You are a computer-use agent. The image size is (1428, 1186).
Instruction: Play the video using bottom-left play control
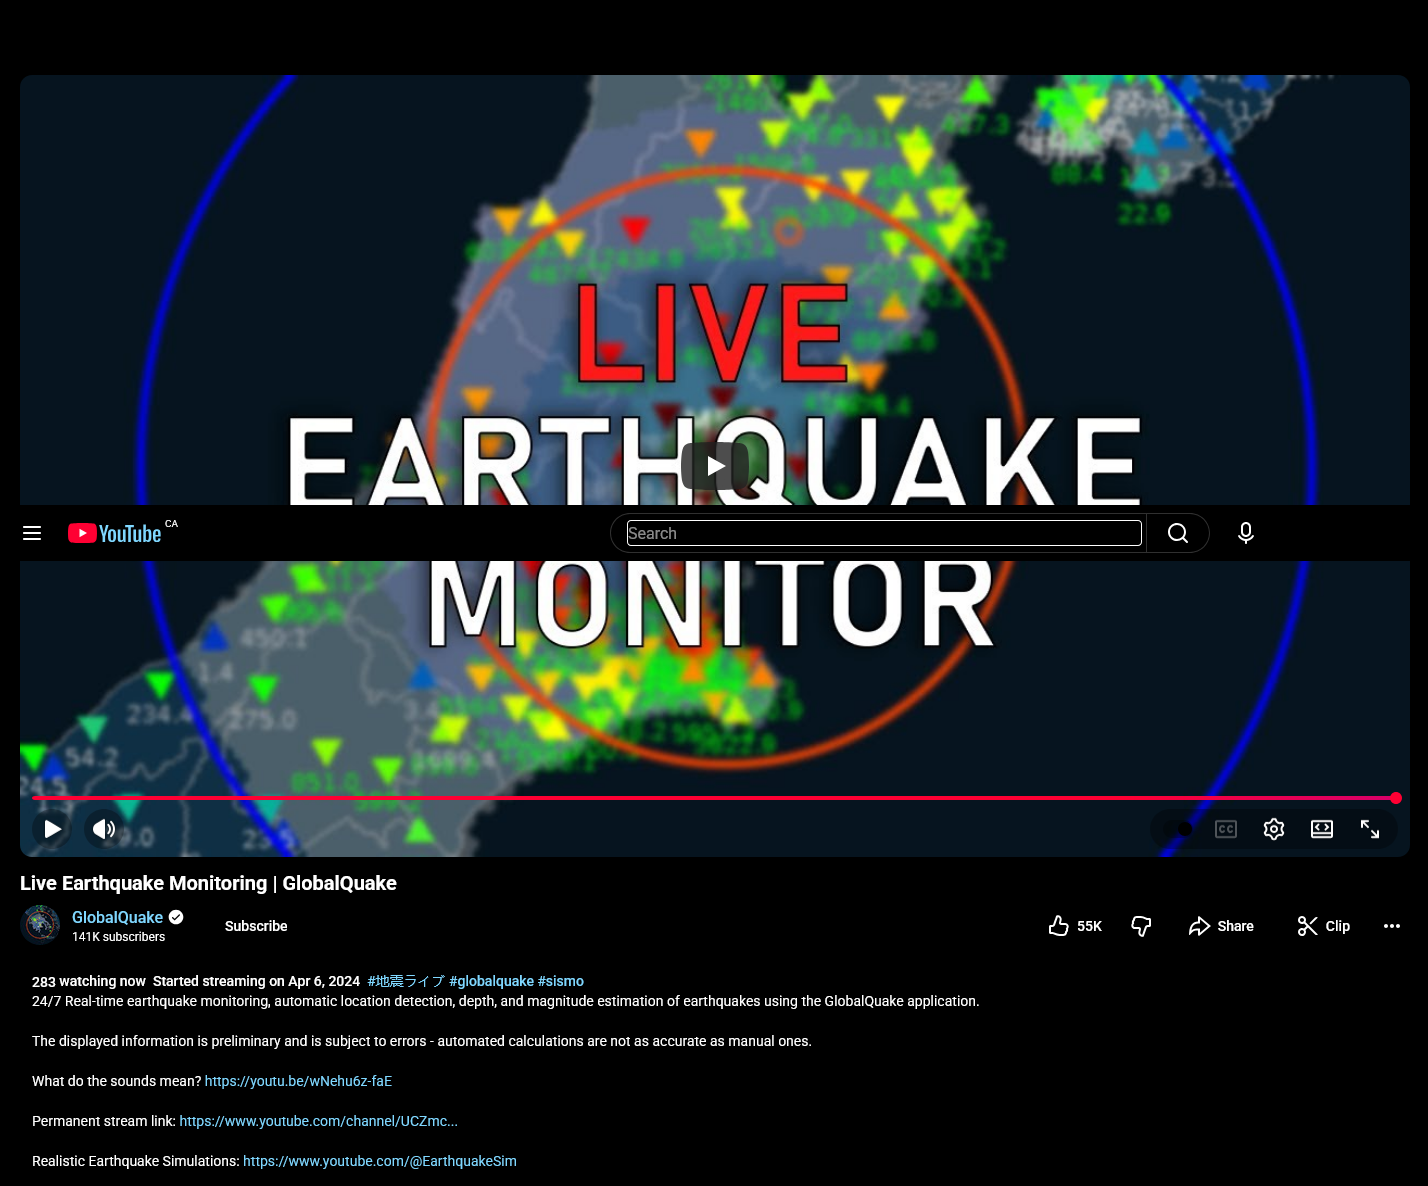pyautogui.click(x=52, y=829)
